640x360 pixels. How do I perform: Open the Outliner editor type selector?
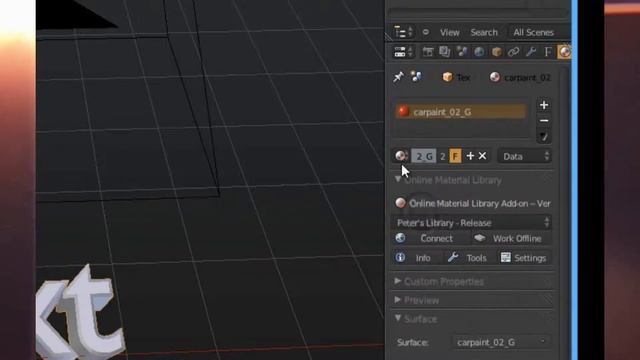coord(404,32)
